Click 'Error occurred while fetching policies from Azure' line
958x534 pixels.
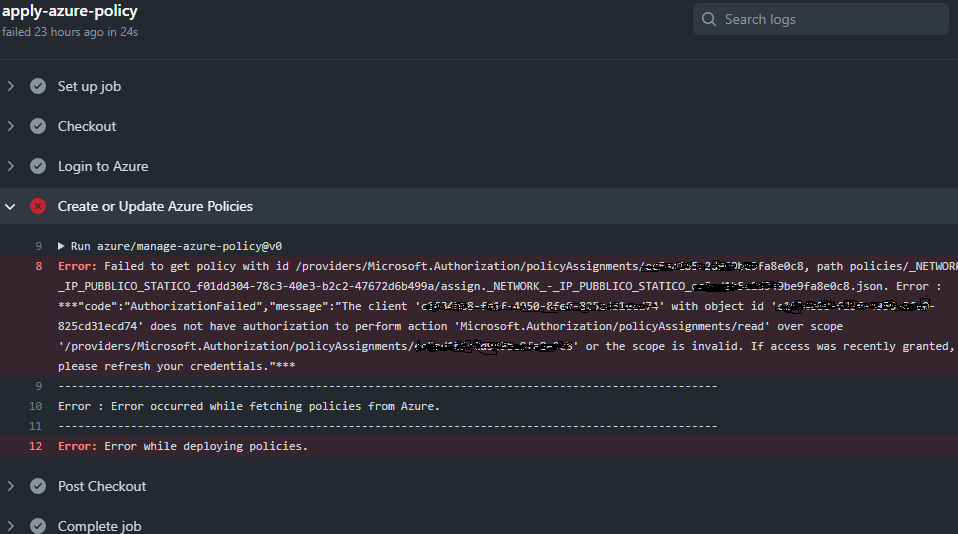pyautogui.click(x=249, y=406)
